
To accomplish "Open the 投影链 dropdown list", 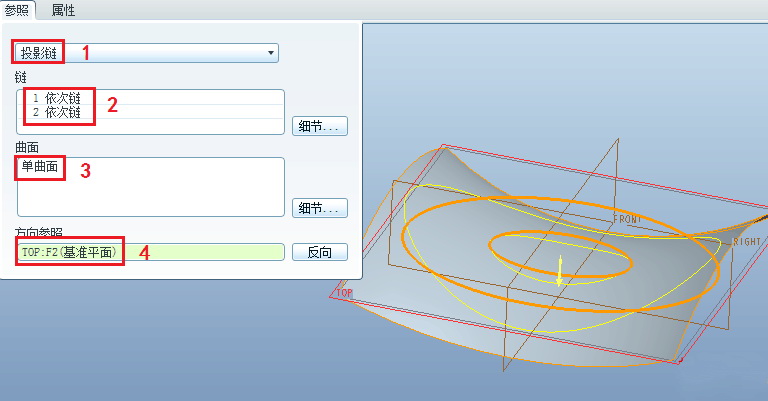I will (147, 53).
